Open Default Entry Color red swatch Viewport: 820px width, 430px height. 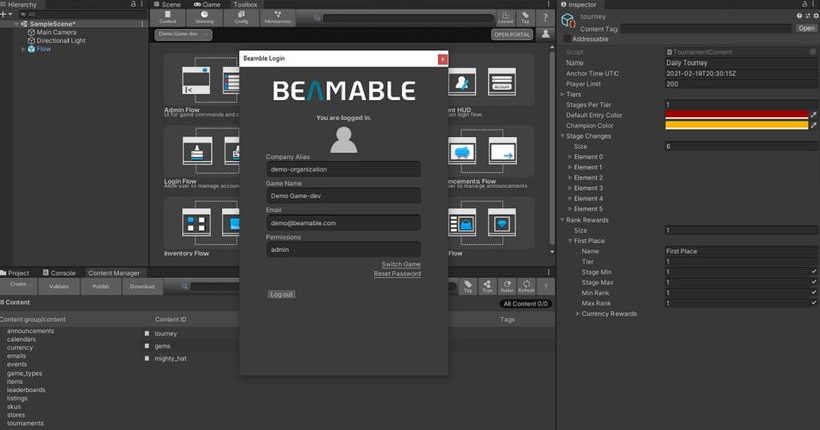(736, 115)
